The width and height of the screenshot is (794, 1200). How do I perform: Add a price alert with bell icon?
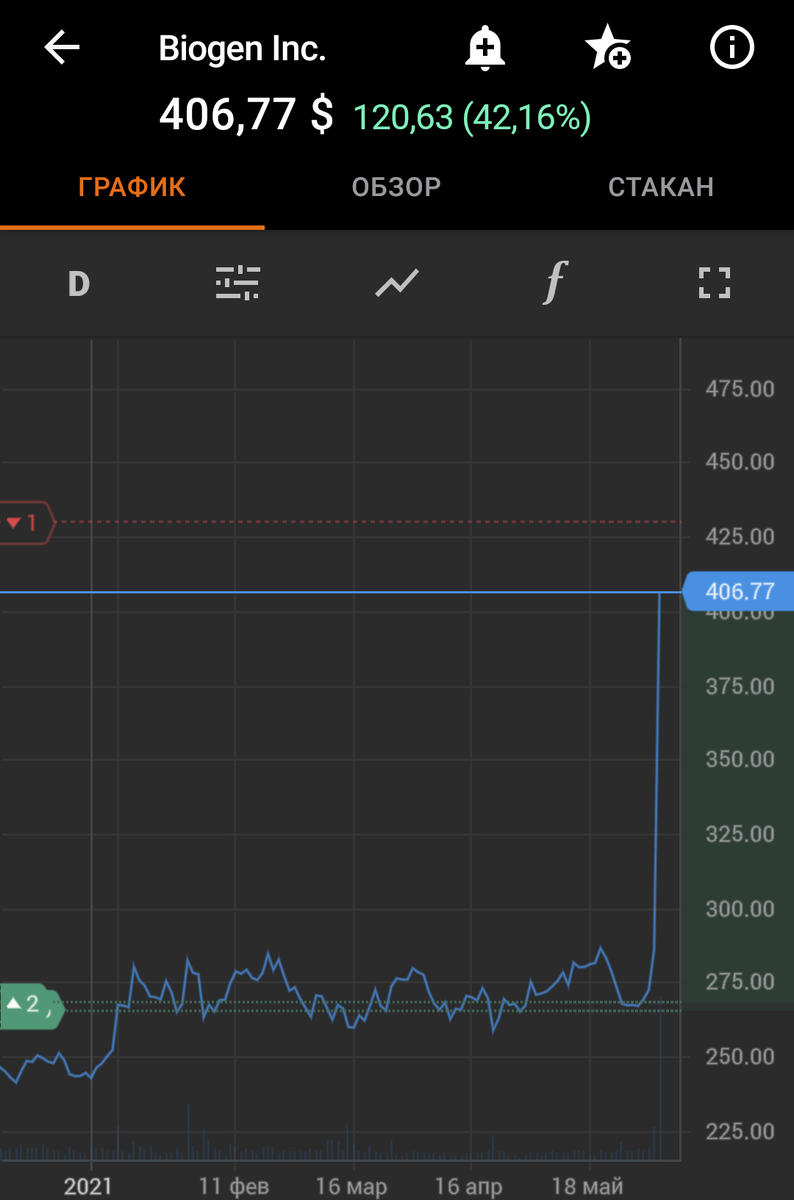(484, 48)
